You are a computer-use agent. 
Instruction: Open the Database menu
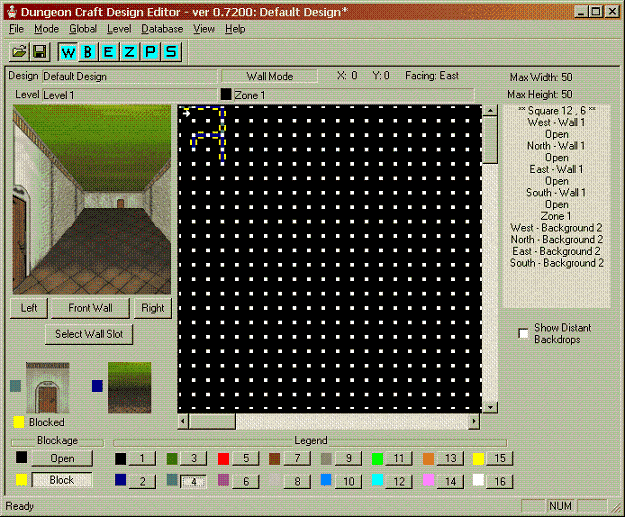tap(162, 29)
